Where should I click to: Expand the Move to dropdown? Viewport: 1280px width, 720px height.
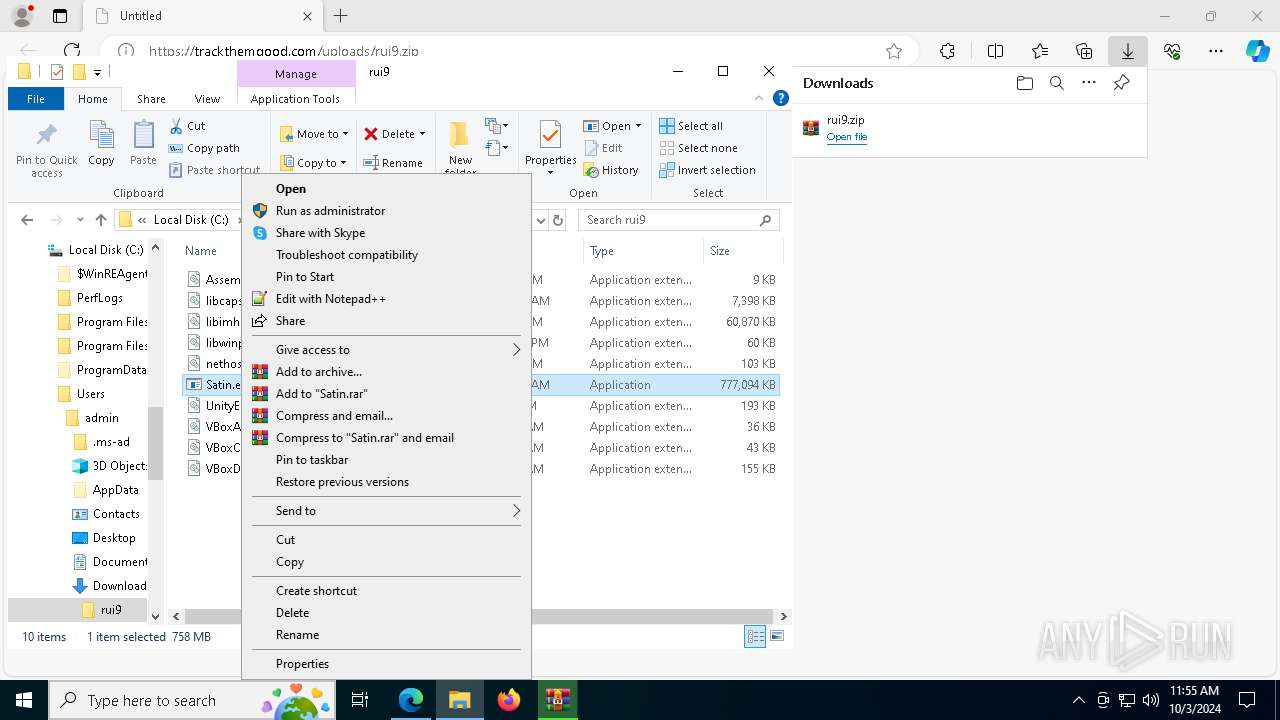346,134
